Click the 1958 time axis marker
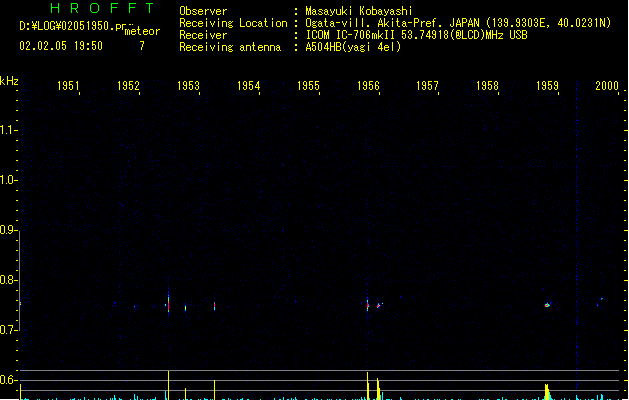The image size is (629, 400). point(487,85)
